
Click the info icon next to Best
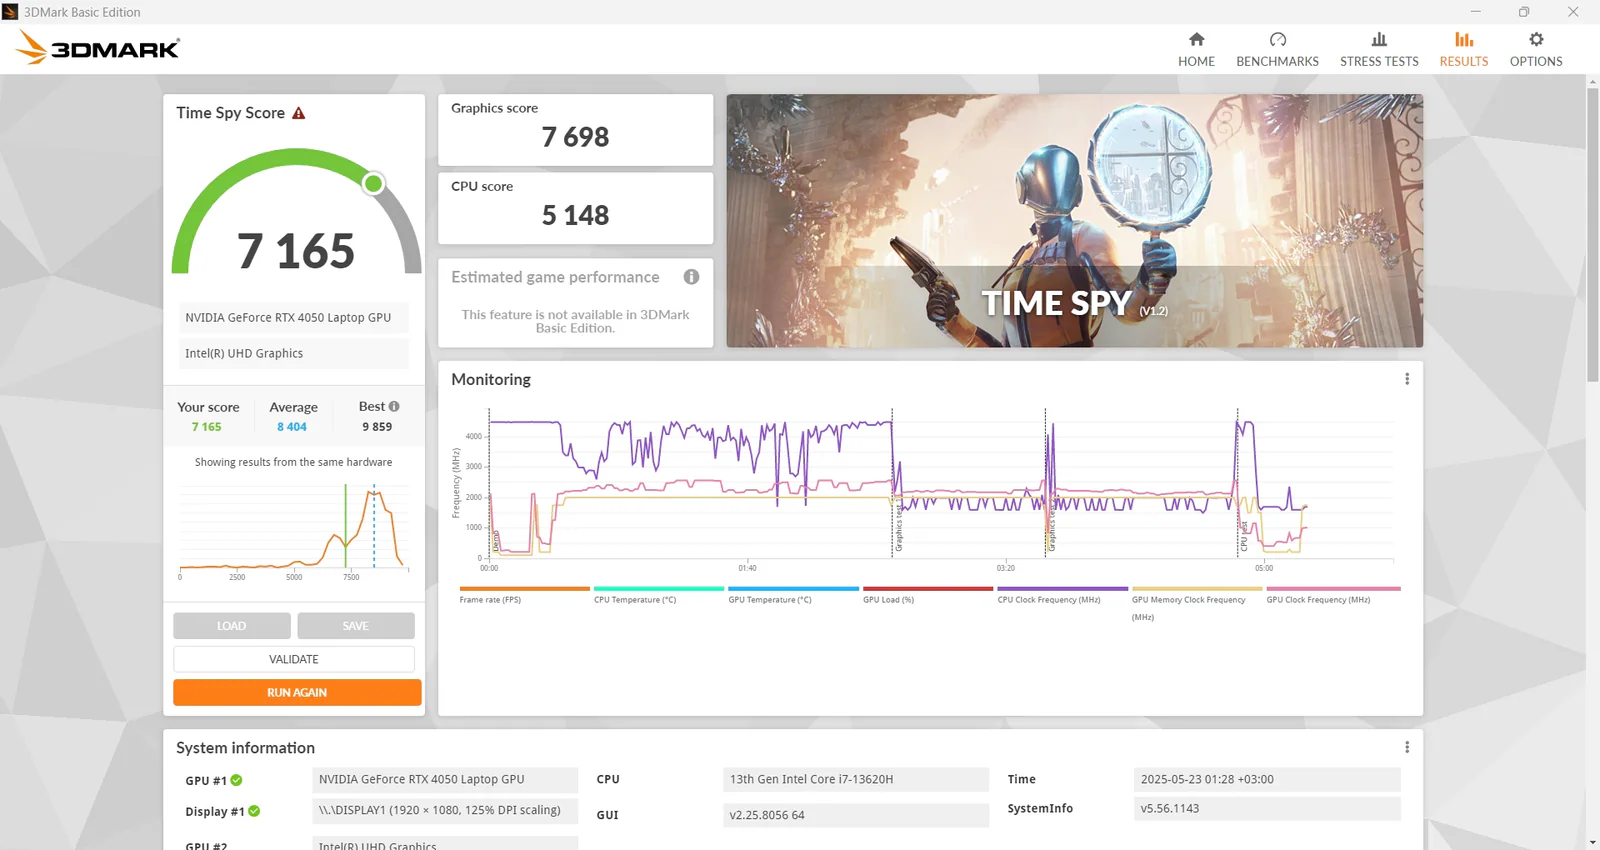[x=394, y=406]
